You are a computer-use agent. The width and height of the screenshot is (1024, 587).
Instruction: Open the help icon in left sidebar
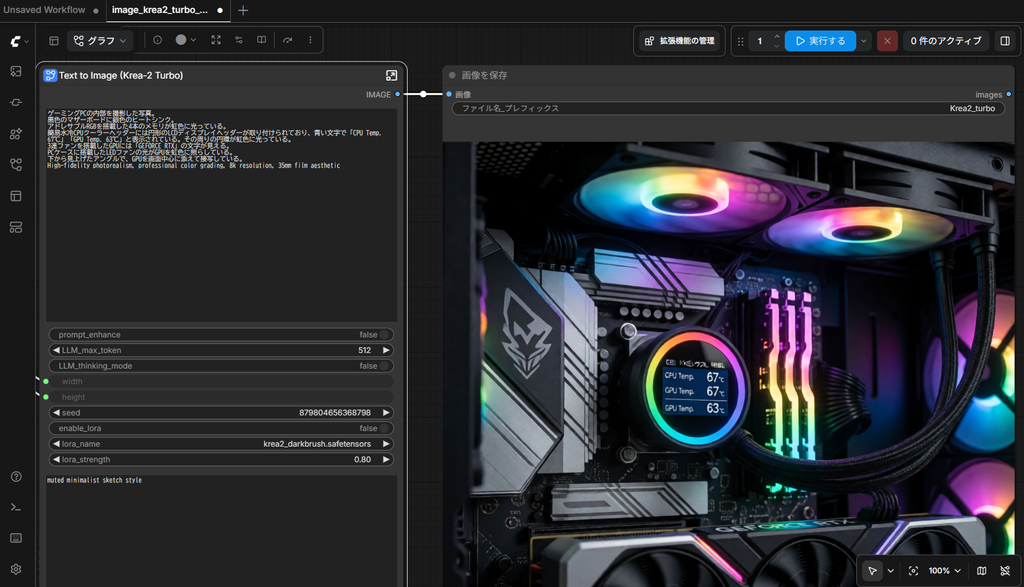click(x=16, y=477)
